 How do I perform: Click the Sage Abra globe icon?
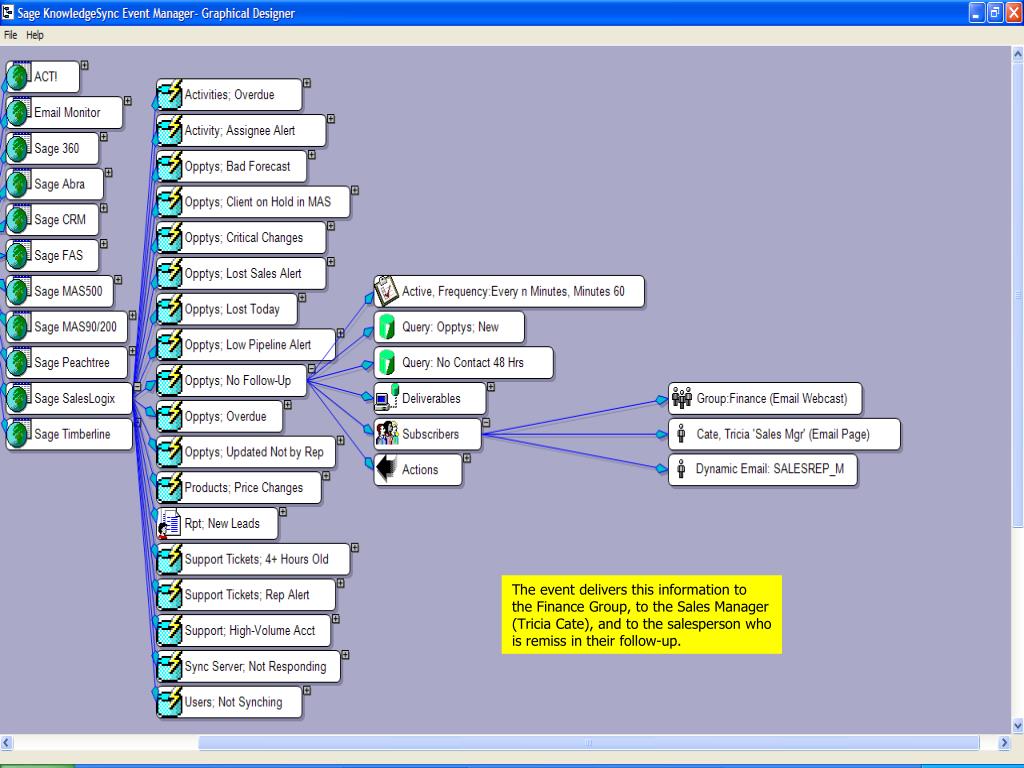tap(19, 184)
